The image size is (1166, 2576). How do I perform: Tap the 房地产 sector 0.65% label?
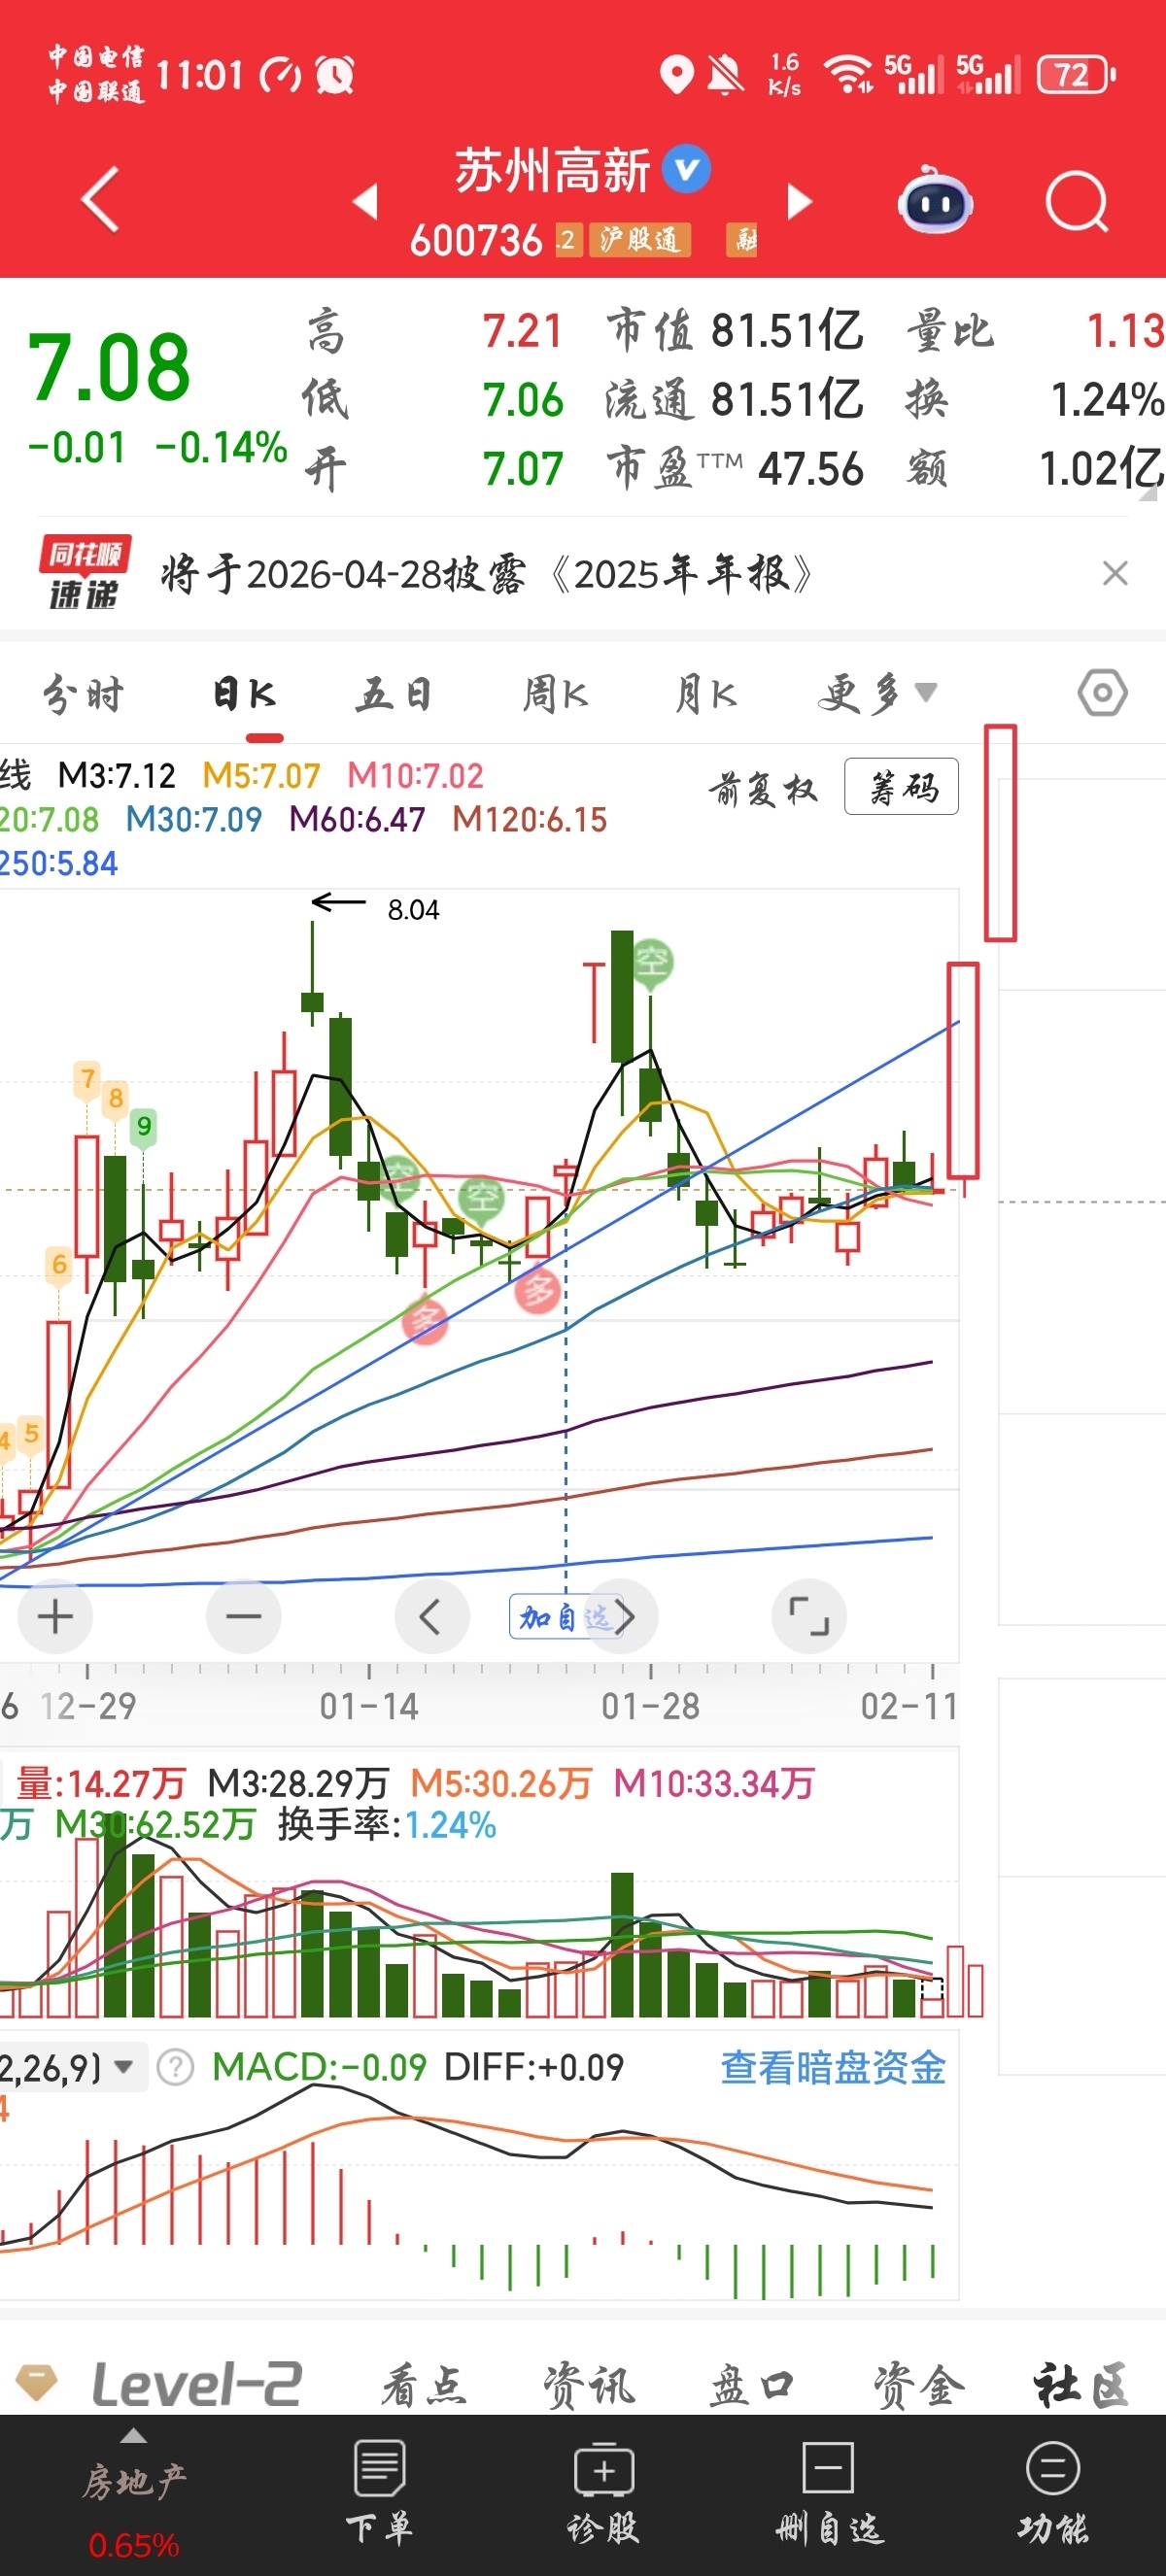(x=133, y=2545)
